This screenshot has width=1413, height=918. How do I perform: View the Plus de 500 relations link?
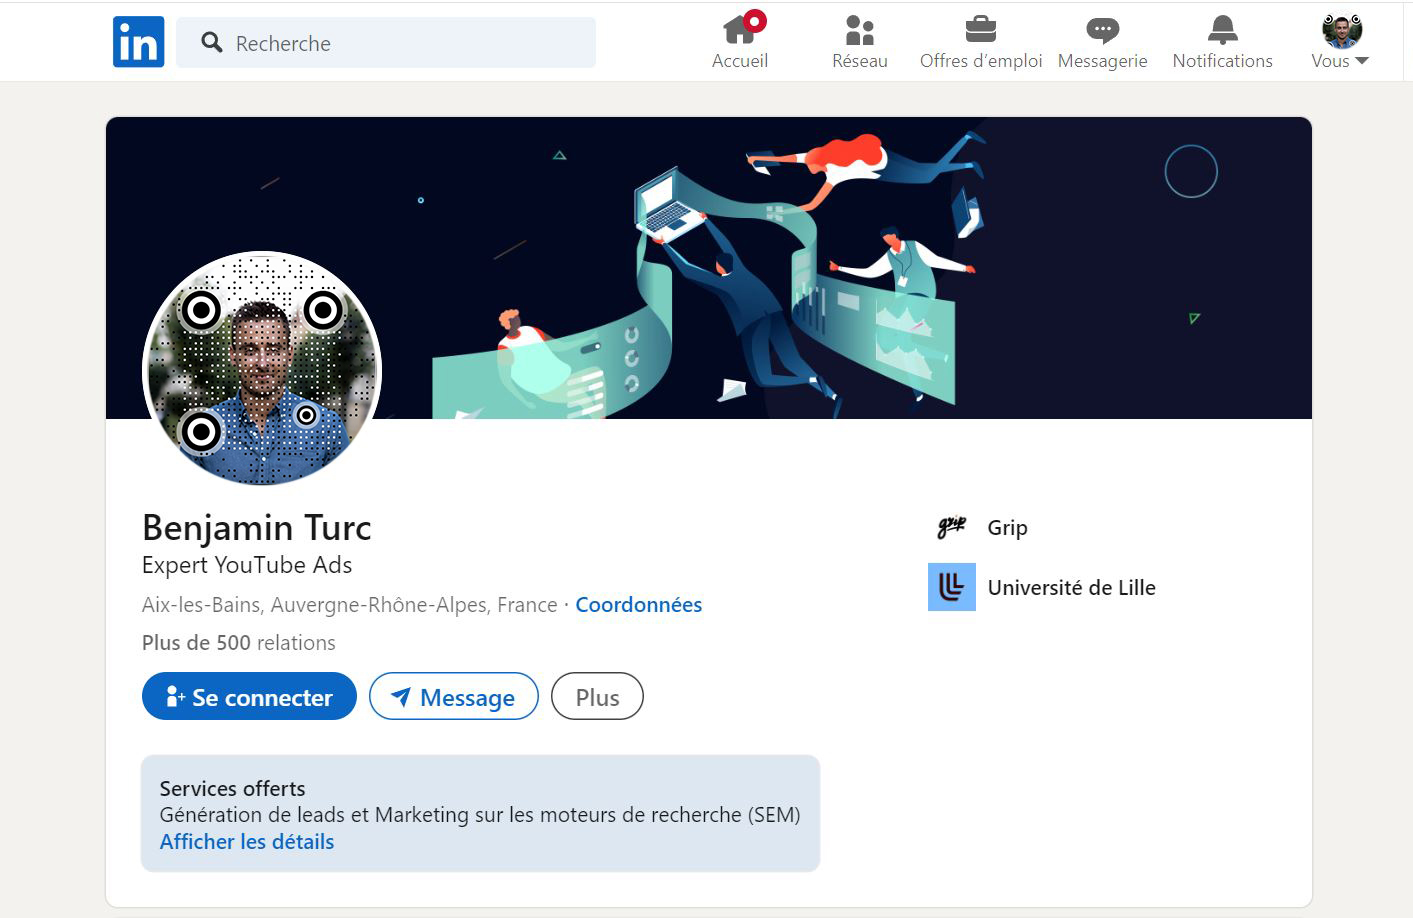click(x=238, y=643)
